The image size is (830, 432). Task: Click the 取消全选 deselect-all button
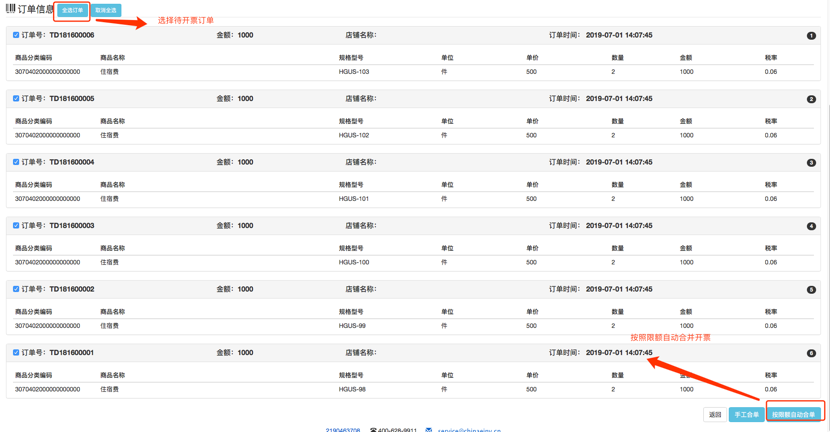click(106, 10)
